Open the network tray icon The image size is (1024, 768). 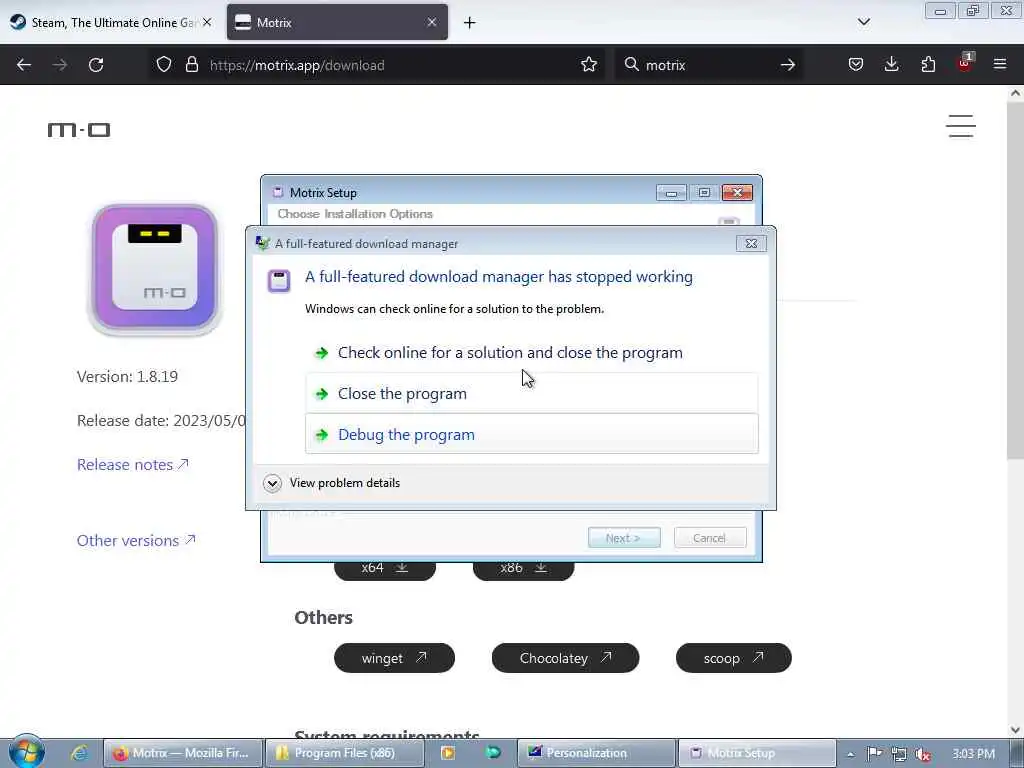pos(899,754)
